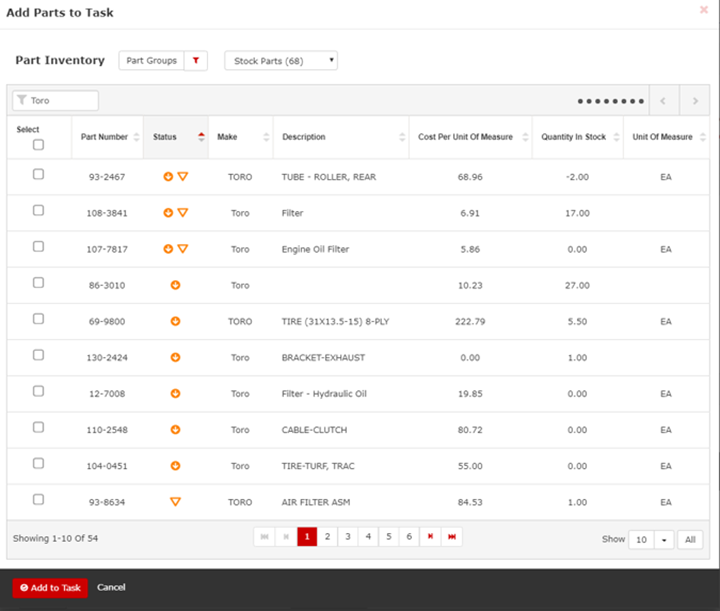Close the Add Parts to Task dialog

point(704,9)
